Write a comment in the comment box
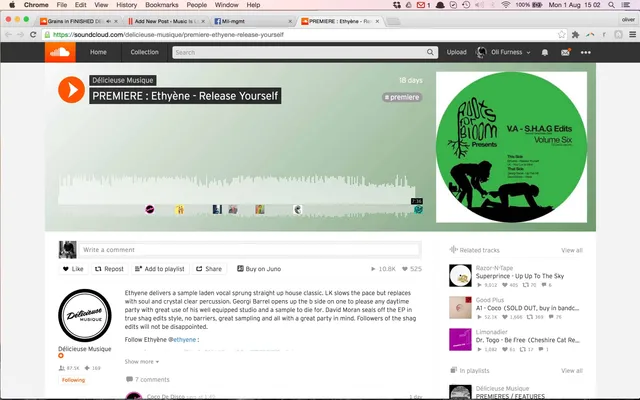640x400 pixels. [x=249, y=250]
